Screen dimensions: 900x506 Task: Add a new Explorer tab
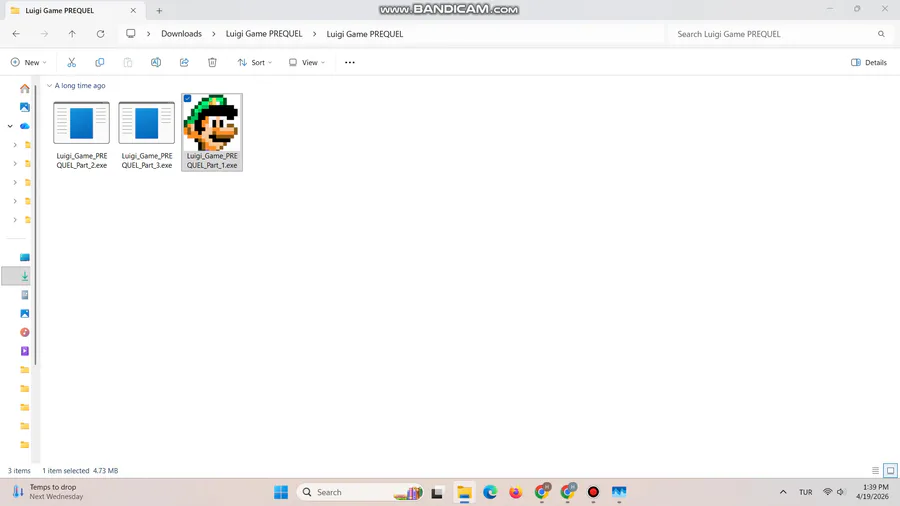(160, 10)
